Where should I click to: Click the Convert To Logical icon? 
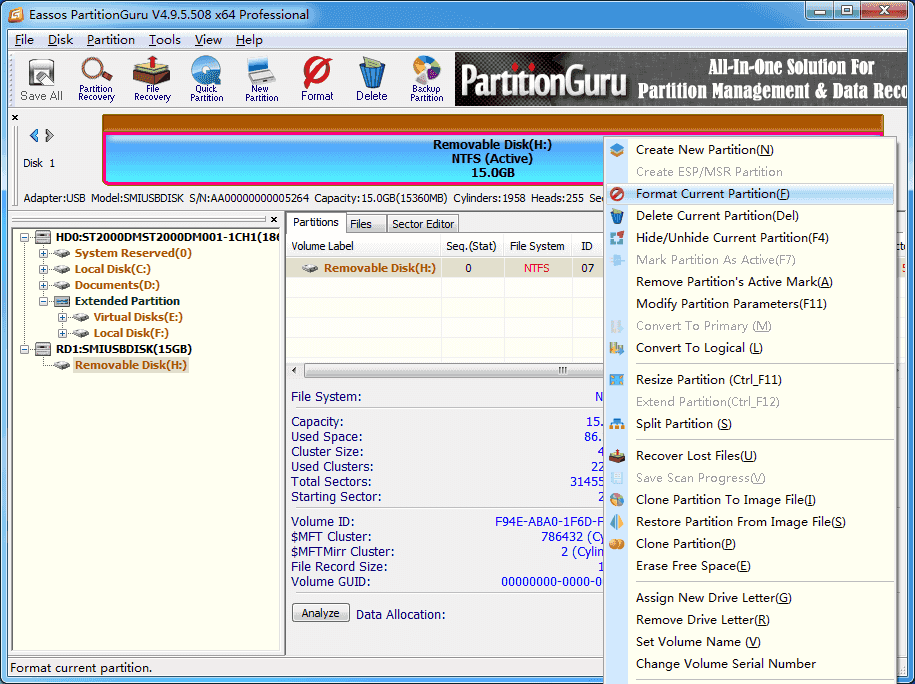pos(617,348)
